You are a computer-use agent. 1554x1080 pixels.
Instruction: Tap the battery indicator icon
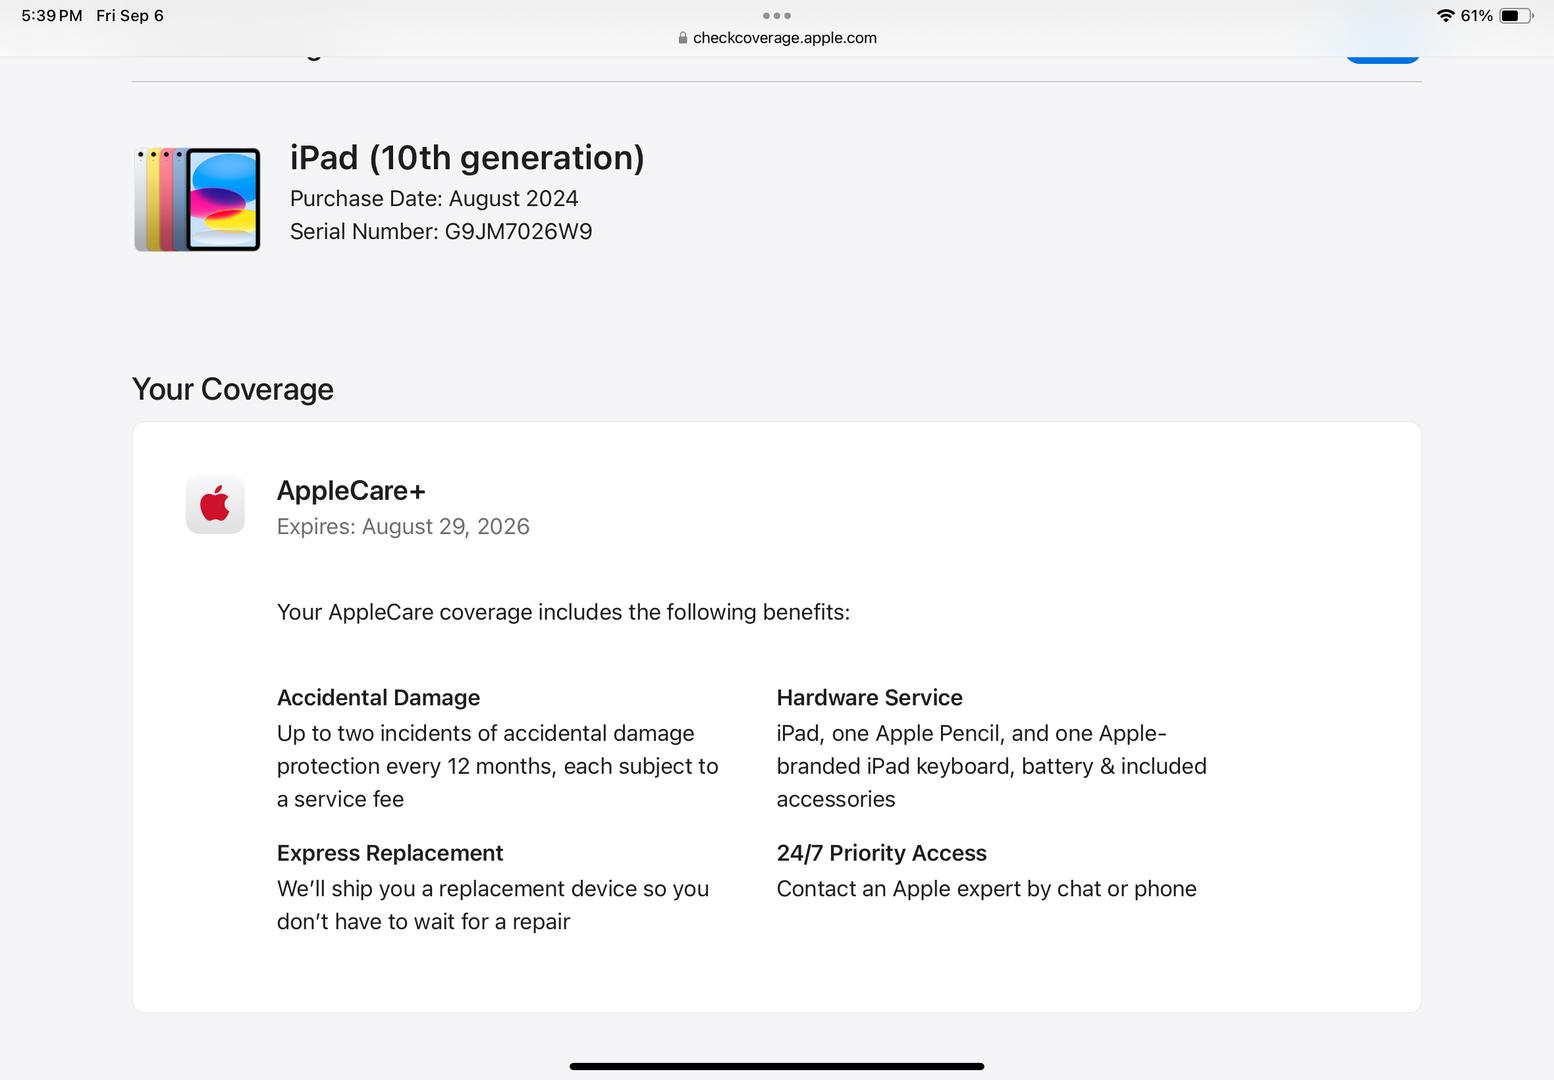[x=1515, y=16]
